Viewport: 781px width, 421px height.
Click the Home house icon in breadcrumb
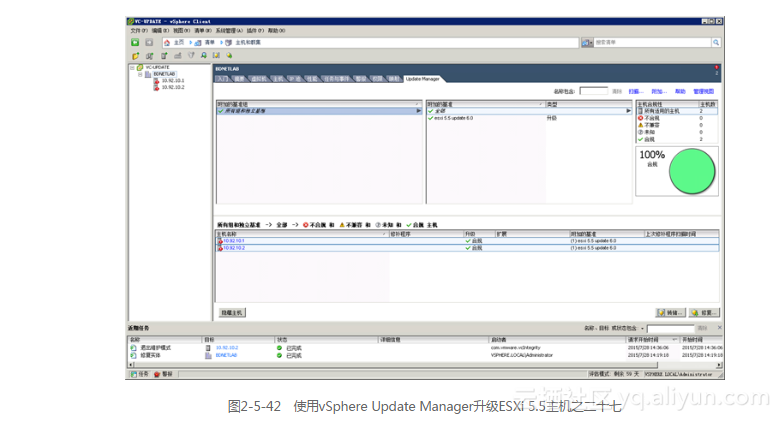[167, 43]
